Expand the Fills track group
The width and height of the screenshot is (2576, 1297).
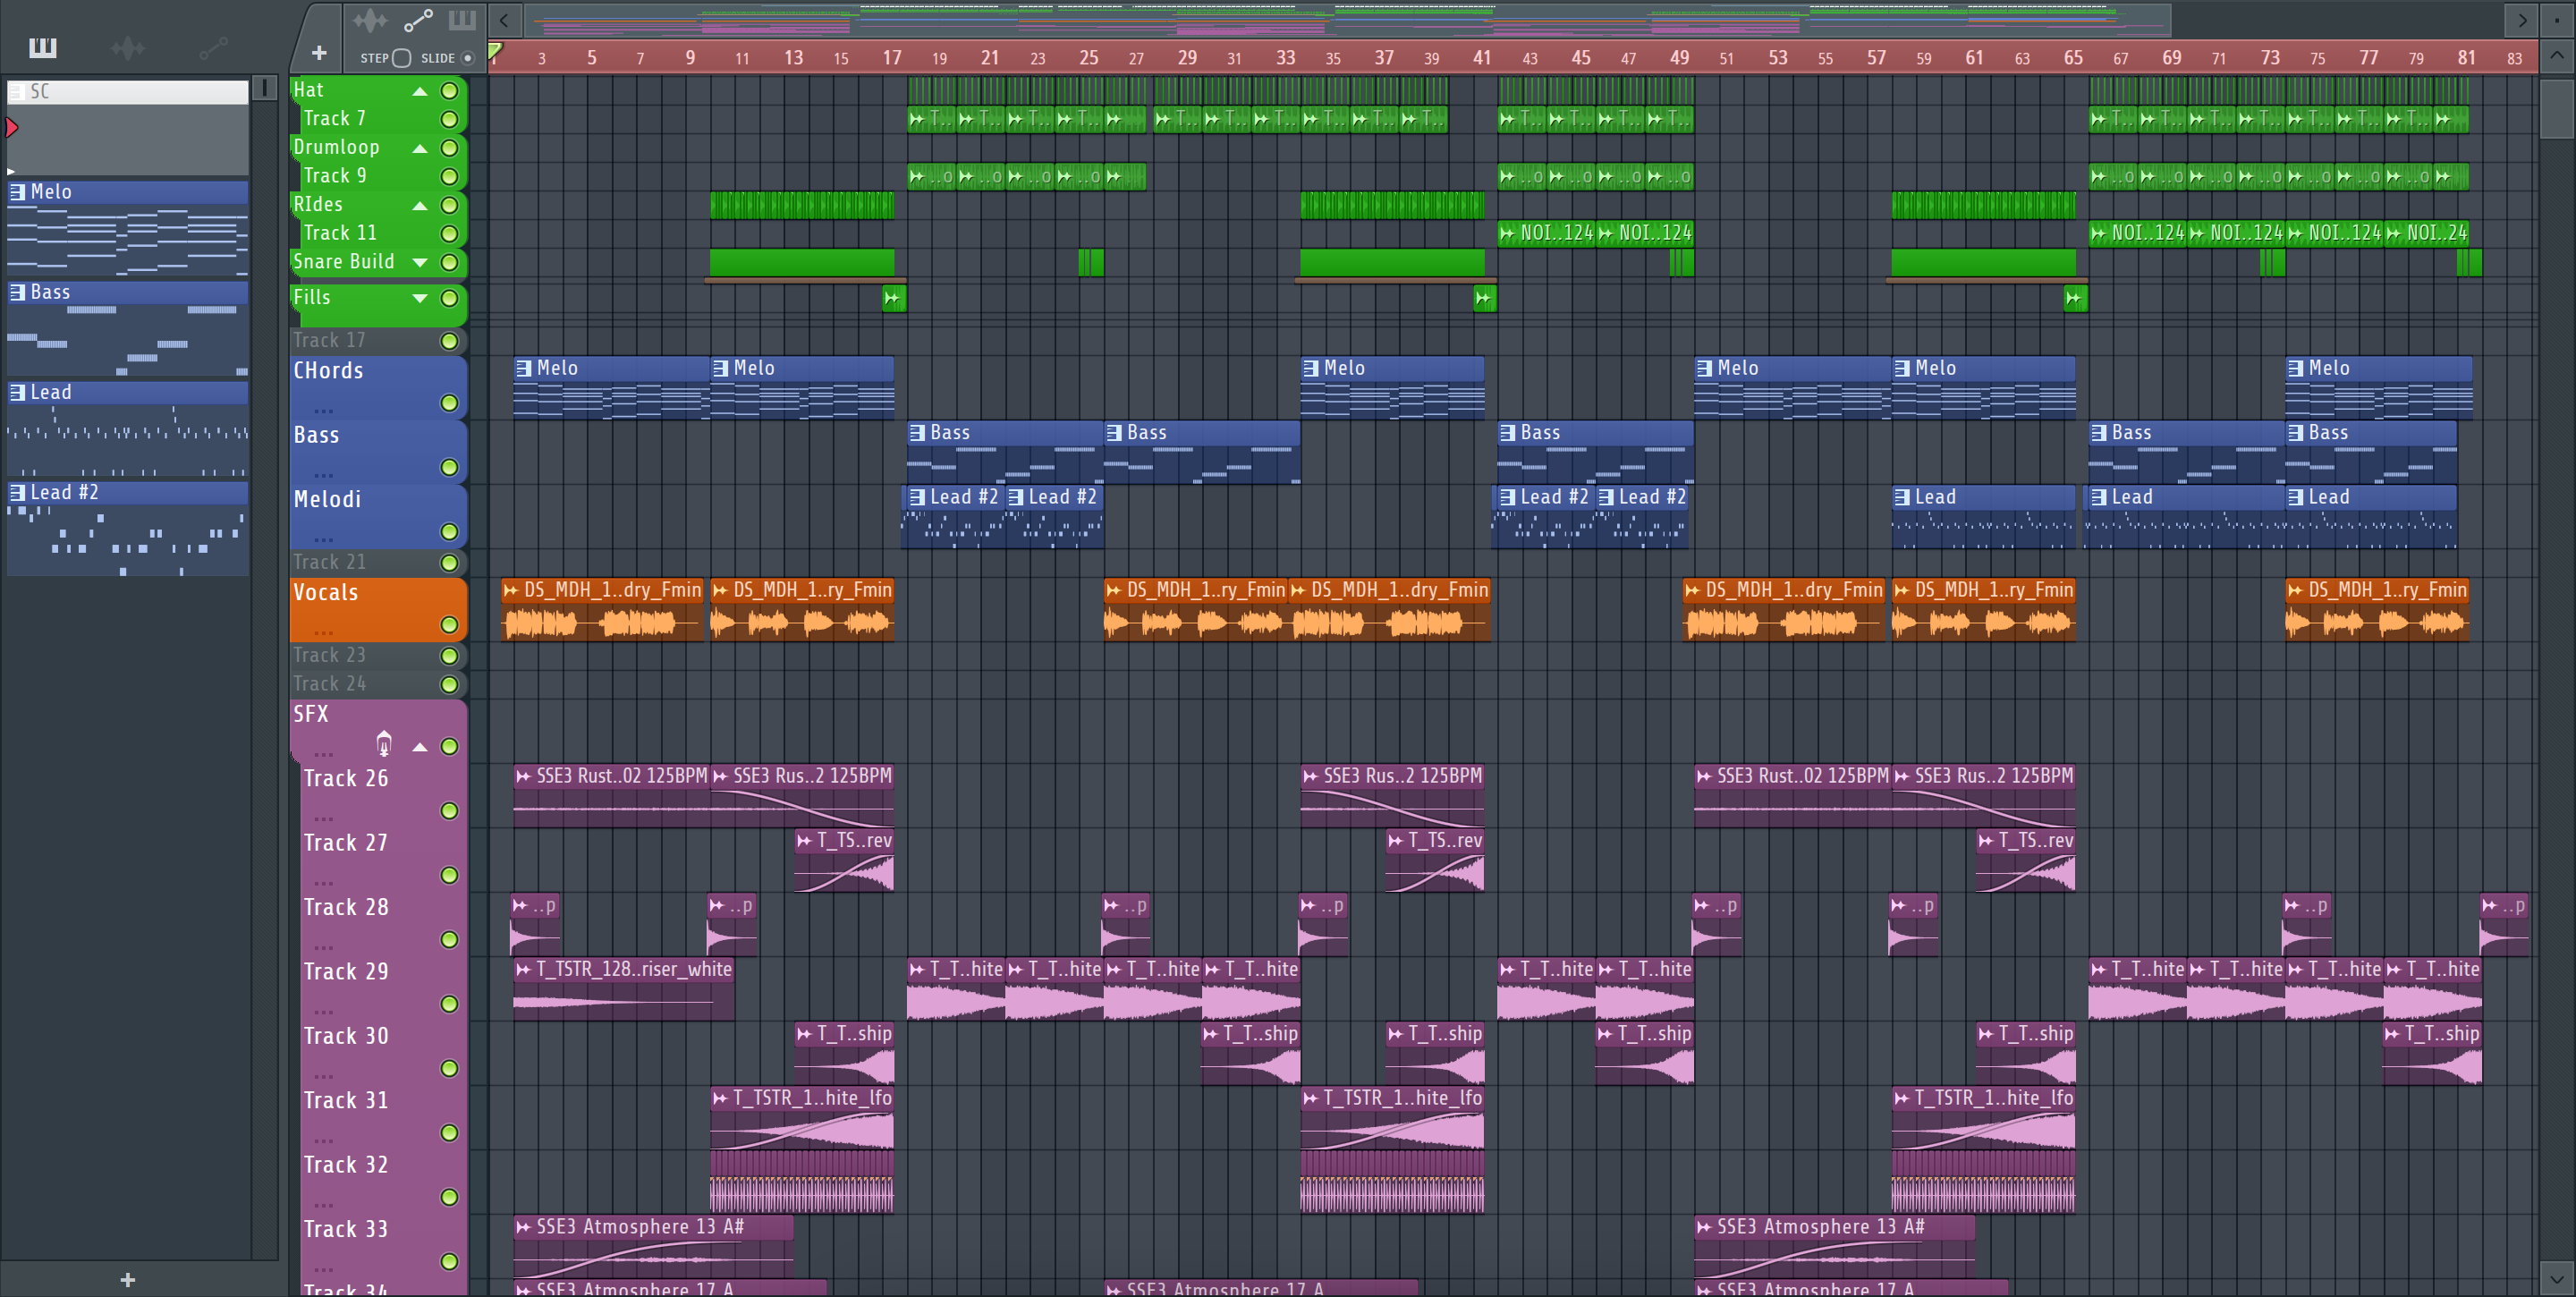(420, 298)
